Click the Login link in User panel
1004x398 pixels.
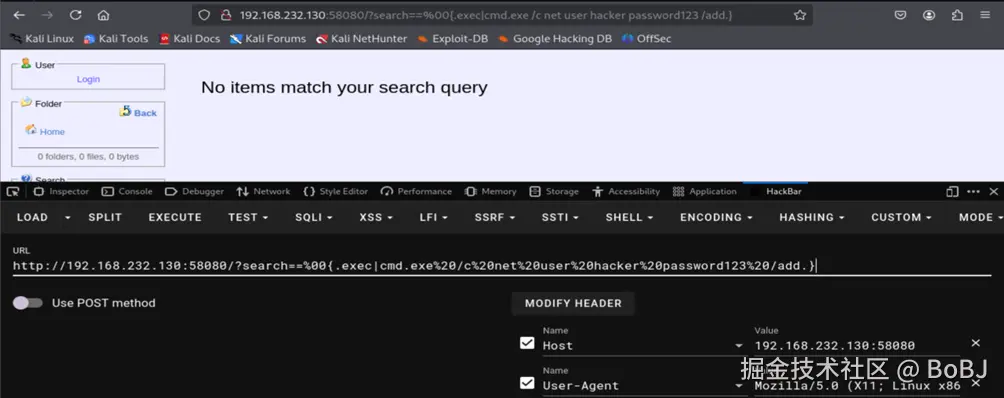pyautogui.click(x=88, y=79)
